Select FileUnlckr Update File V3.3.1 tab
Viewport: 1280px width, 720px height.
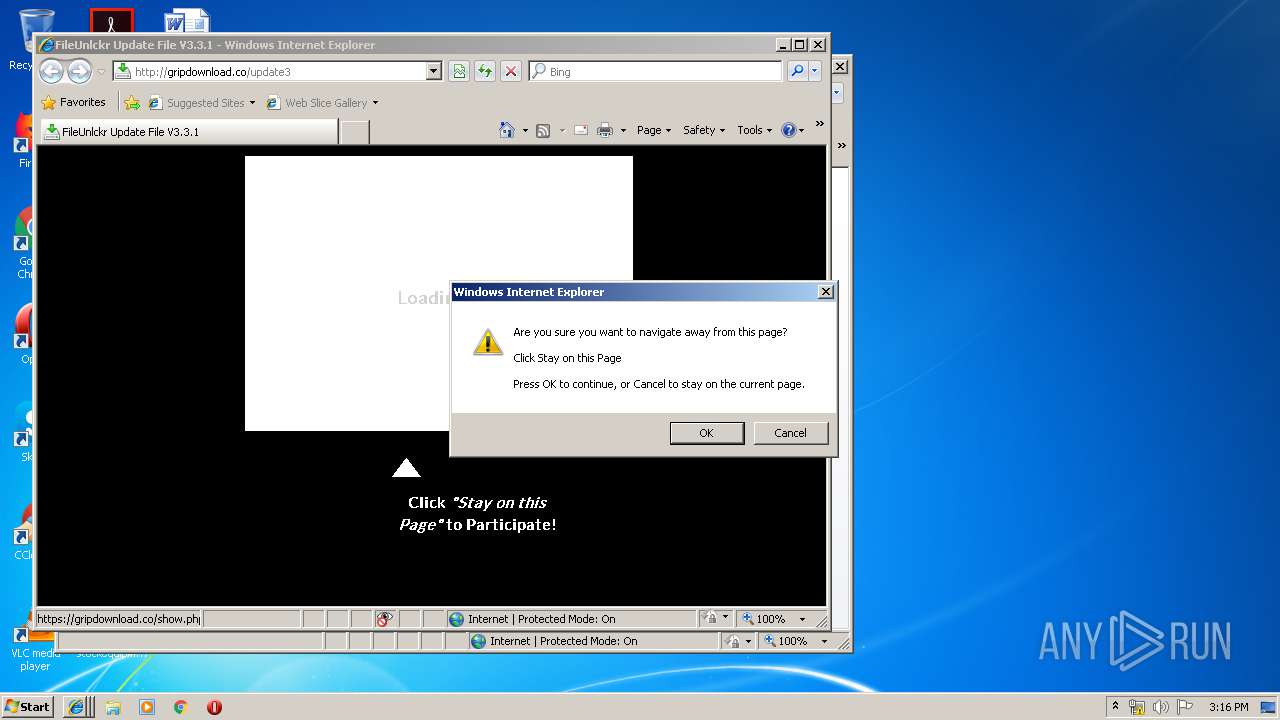tap(189, 131)
